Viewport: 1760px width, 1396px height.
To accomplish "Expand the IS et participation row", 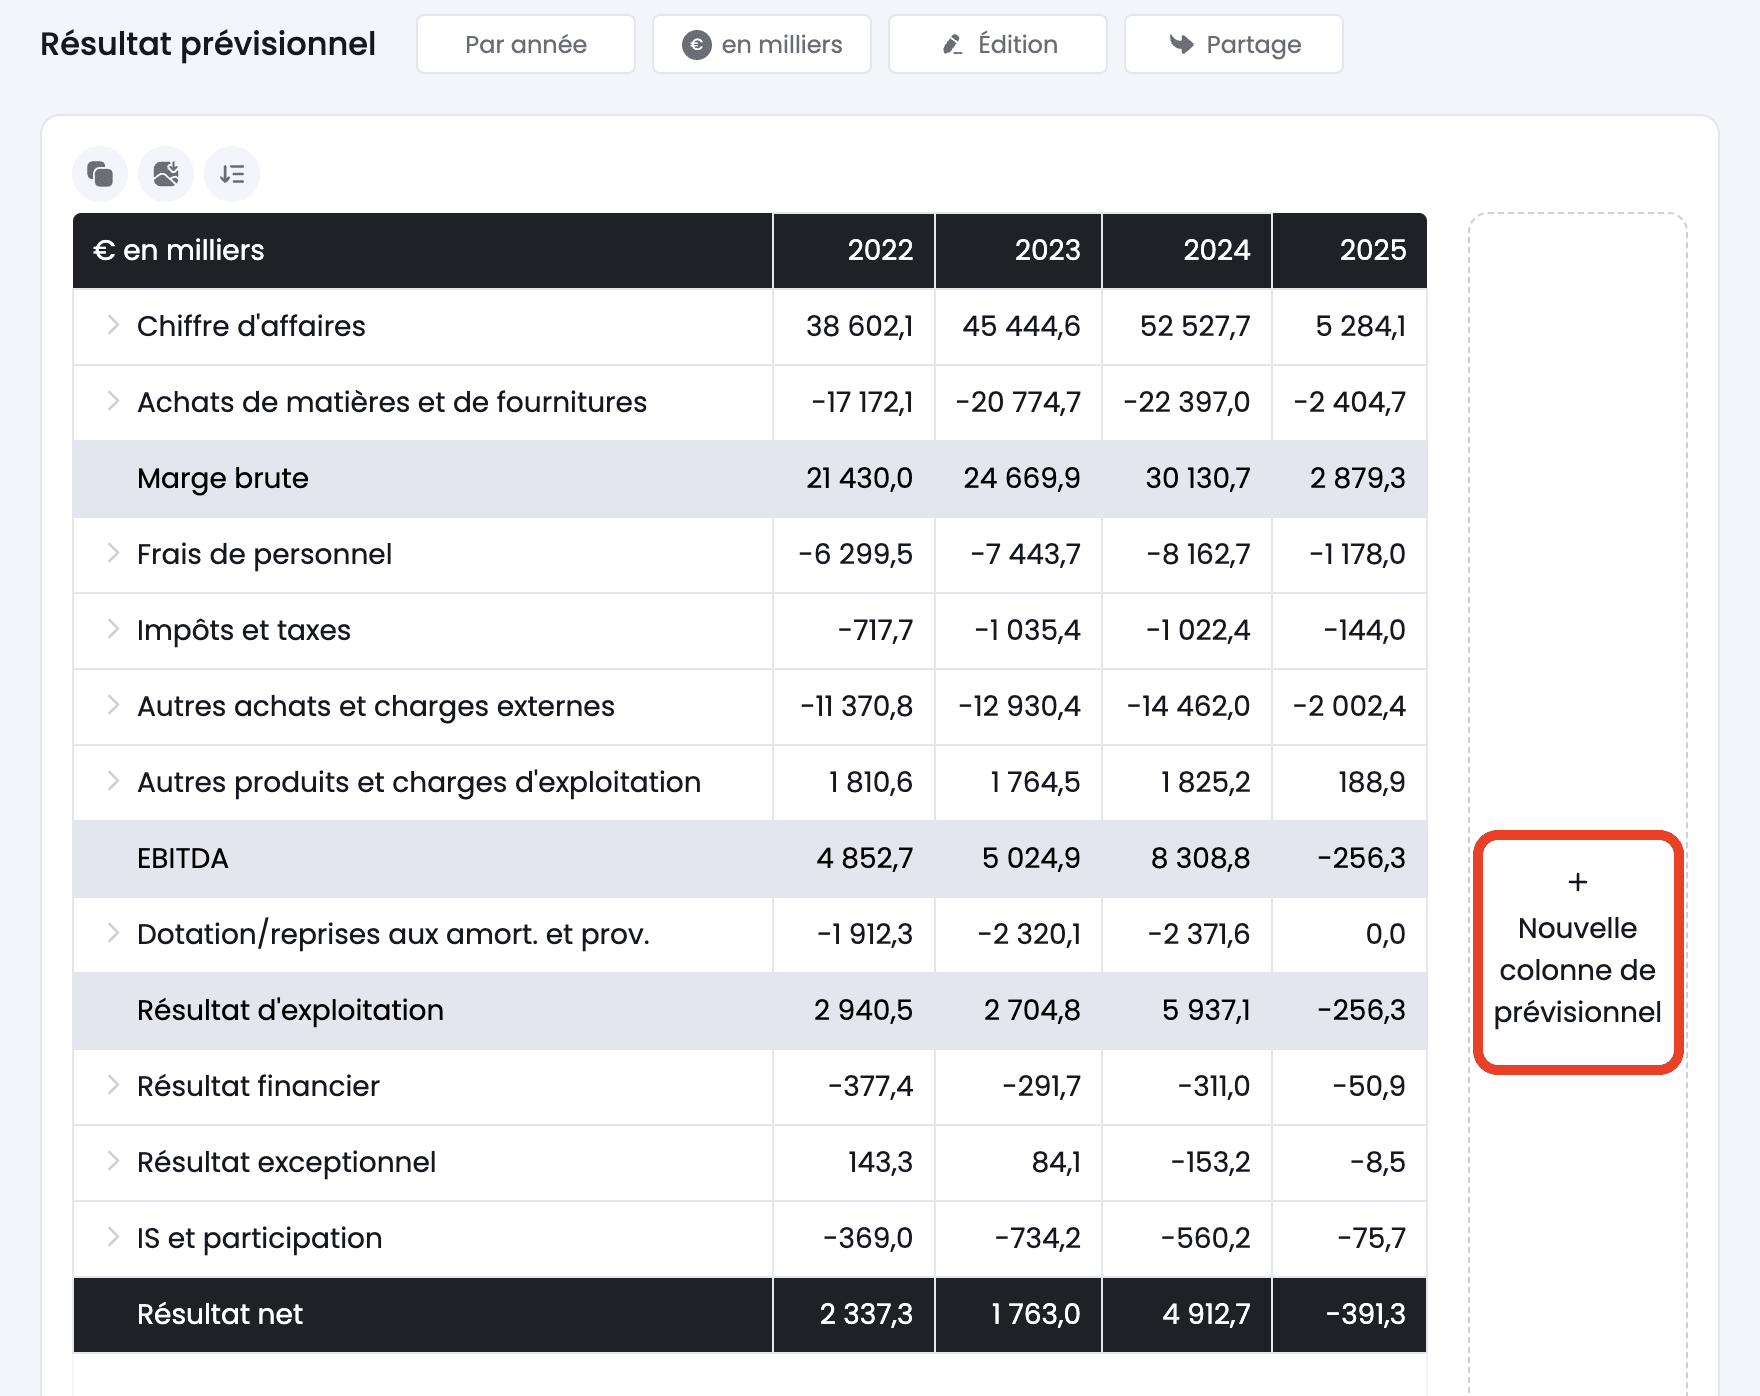I will tap(113, 1237).
